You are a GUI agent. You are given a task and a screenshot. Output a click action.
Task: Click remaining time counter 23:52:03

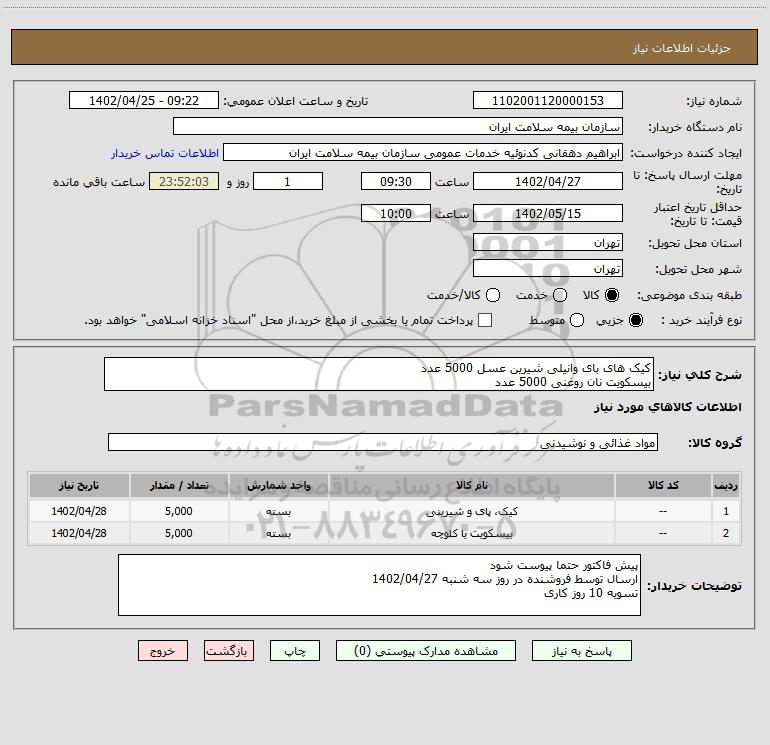pos(184,181)
